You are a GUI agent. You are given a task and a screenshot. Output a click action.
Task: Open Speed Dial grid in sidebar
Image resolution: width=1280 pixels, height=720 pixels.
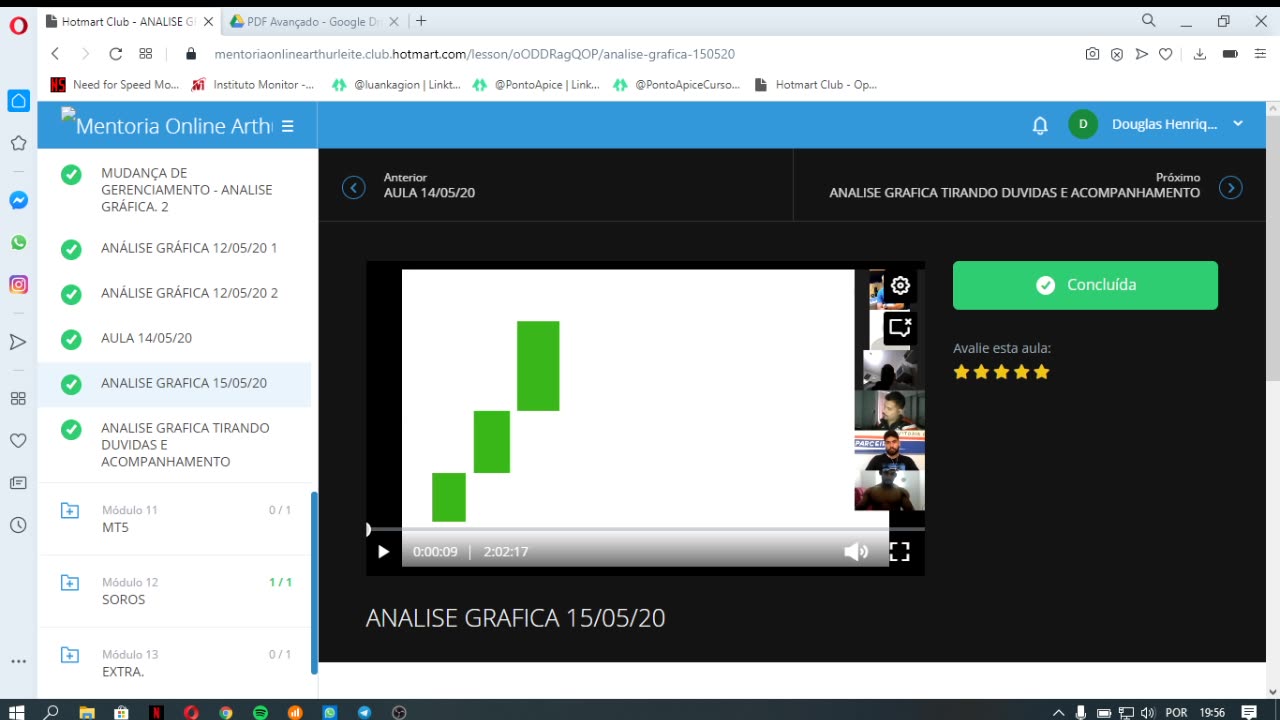pos(18,398)
